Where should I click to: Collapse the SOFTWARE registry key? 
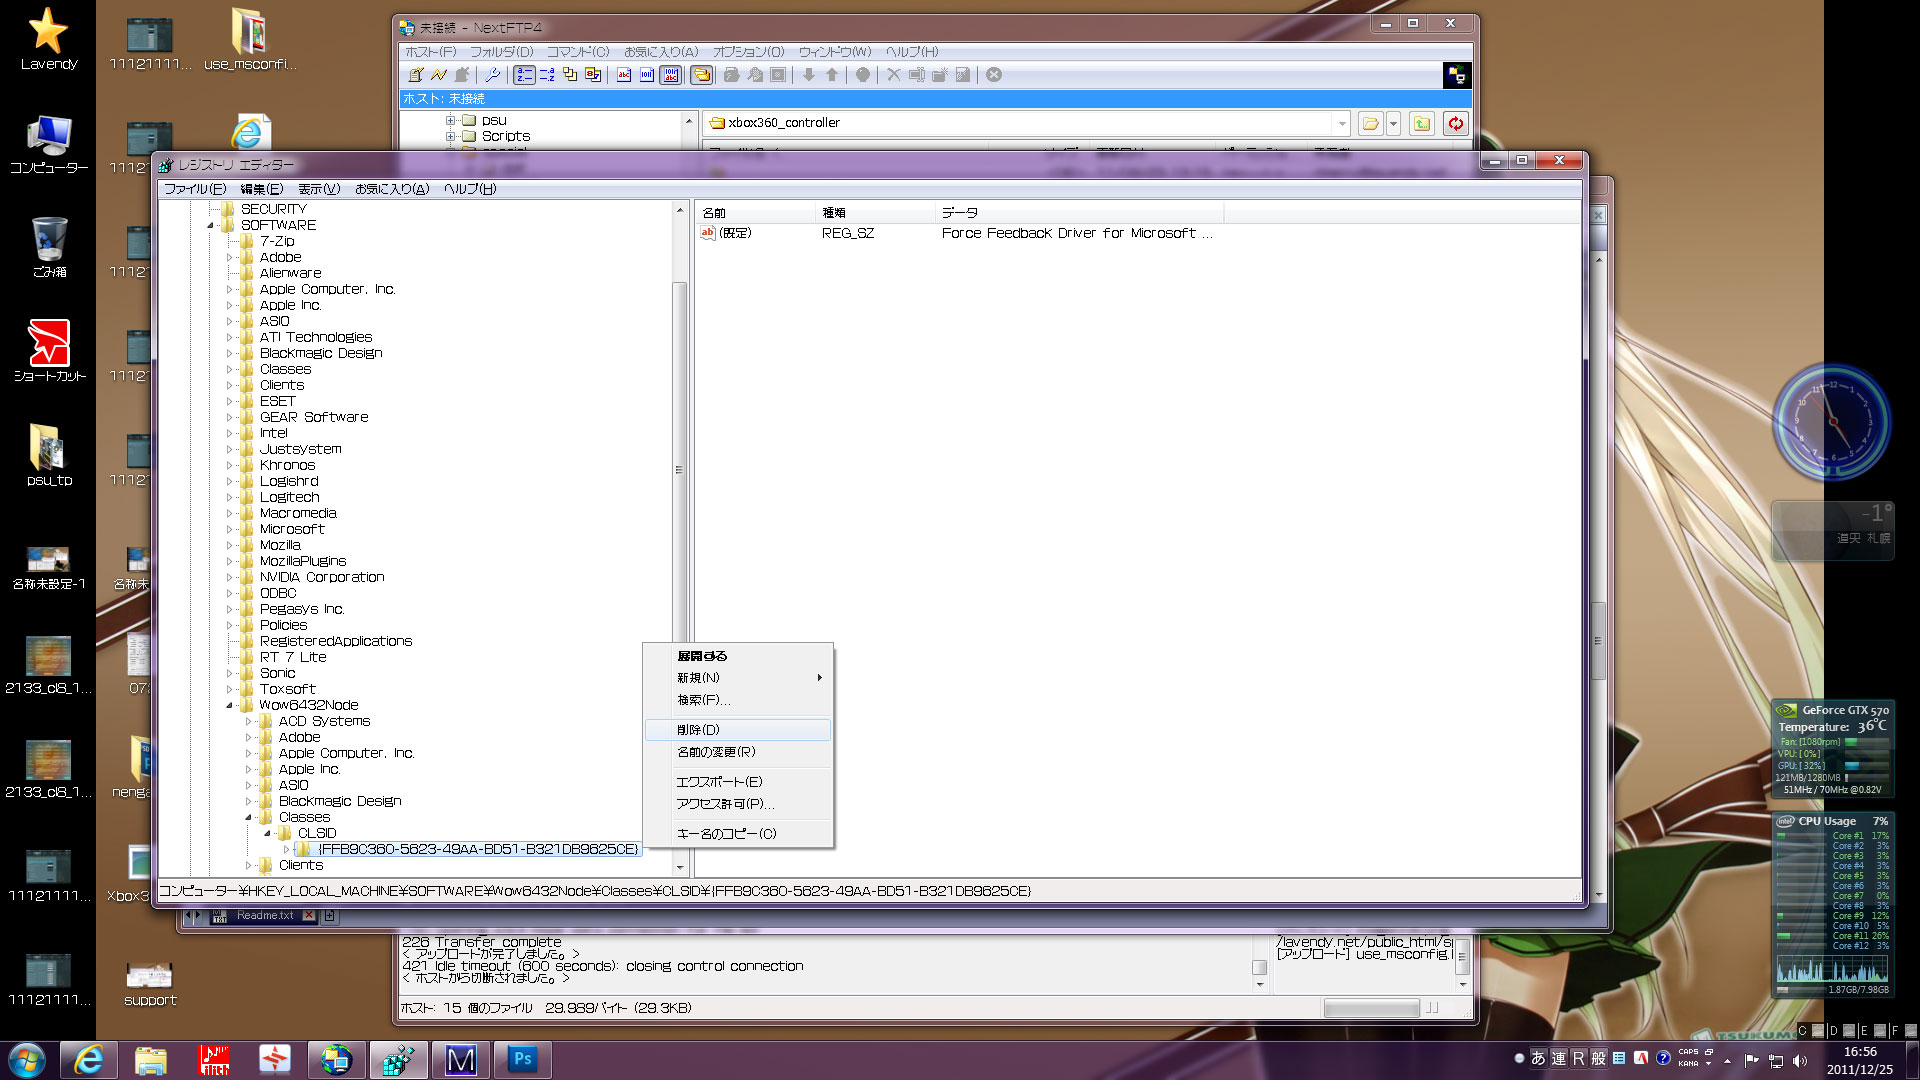point(211,226)
